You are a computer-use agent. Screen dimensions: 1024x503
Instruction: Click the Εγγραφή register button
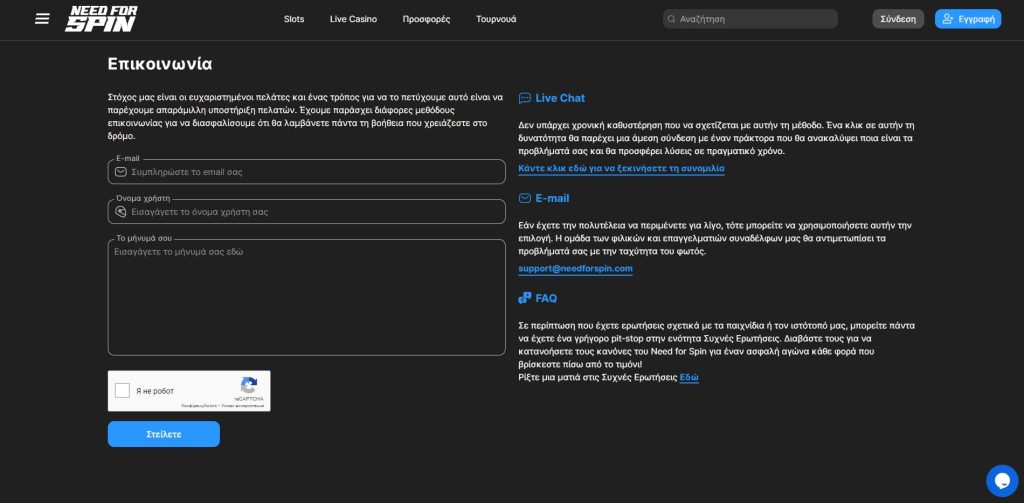point(967,19)
